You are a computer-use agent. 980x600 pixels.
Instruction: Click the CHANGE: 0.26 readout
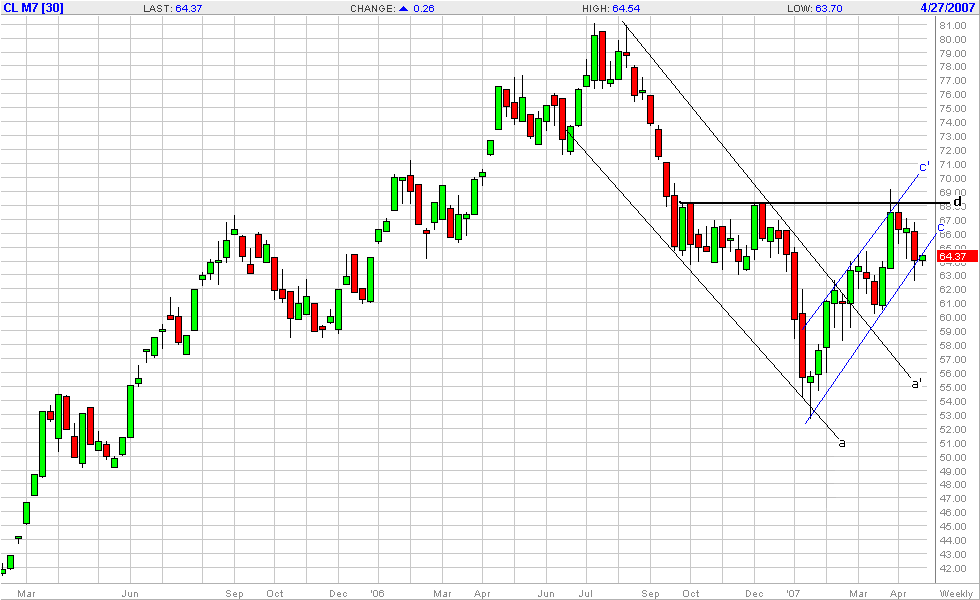[x=392, y=9]
